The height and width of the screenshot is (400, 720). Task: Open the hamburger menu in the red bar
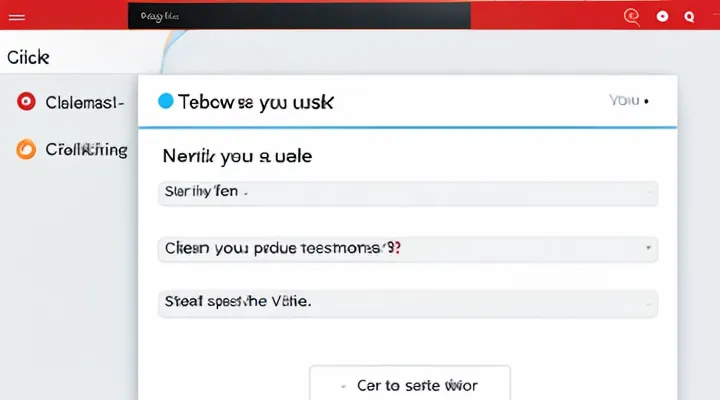tap(19, 16)
